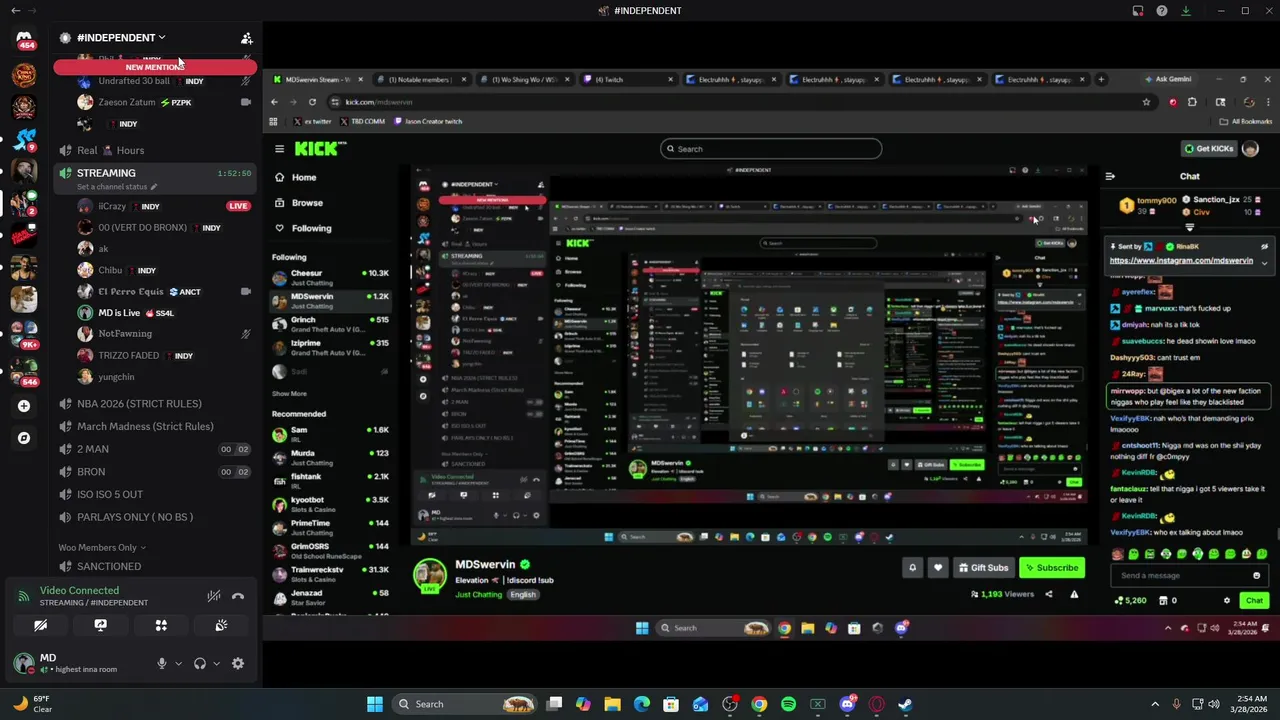Click the Windows taskbar search box
This screenshot has height=720, width=1280.
click(x=466, y=704)
